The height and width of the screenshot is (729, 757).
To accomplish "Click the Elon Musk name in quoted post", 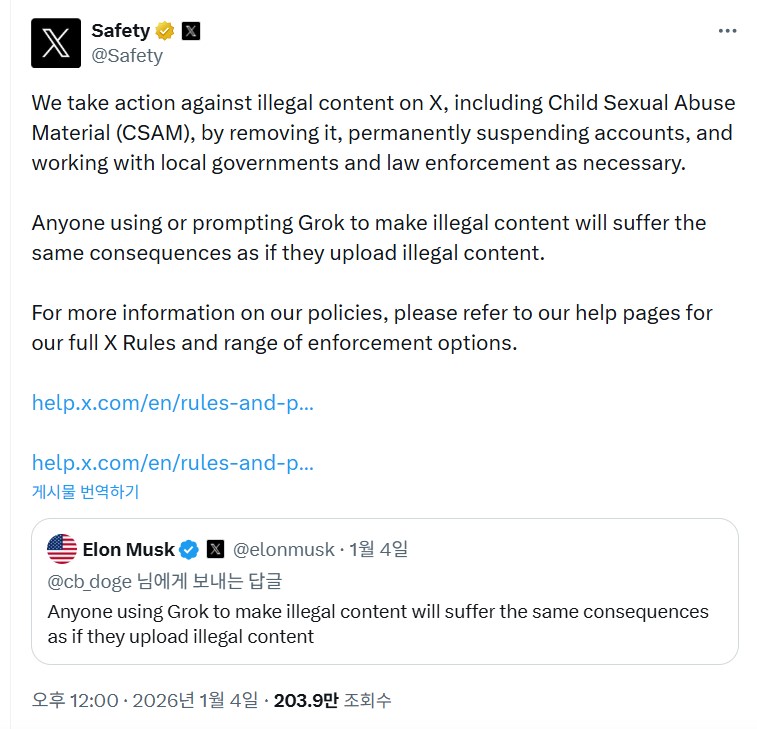I will tap(128, 549).
